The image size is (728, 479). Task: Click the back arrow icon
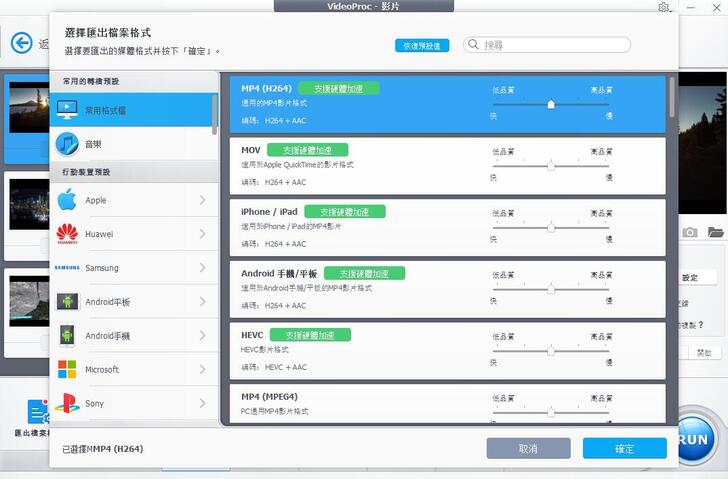point(21,43)
